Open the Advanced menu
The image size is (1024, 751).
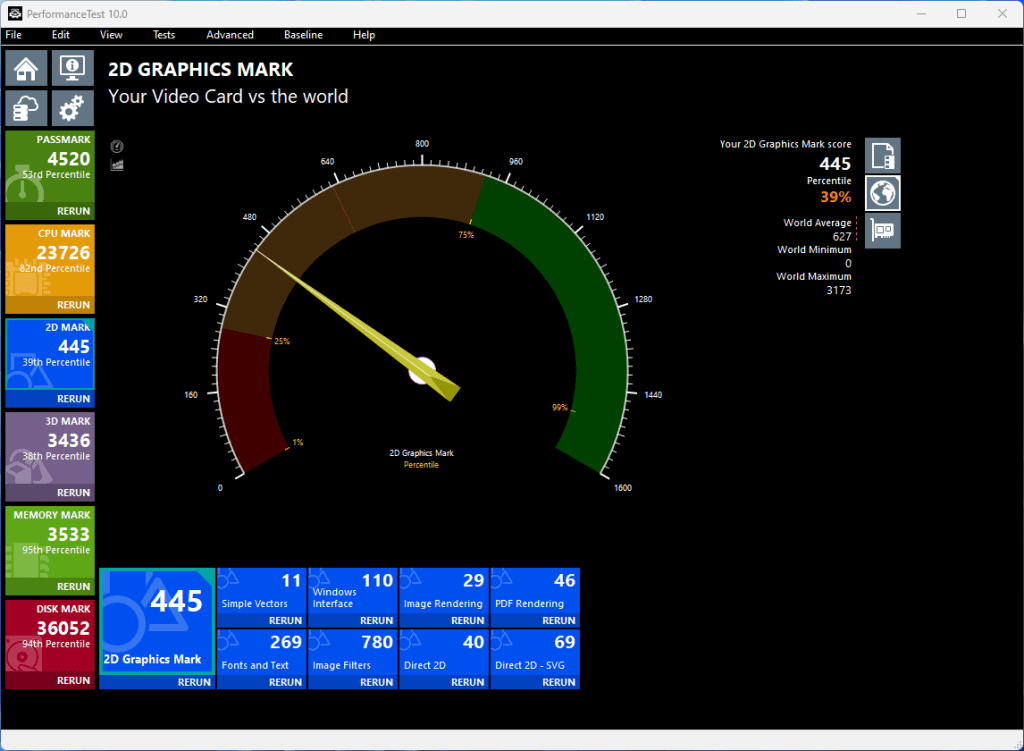point(230,35)
